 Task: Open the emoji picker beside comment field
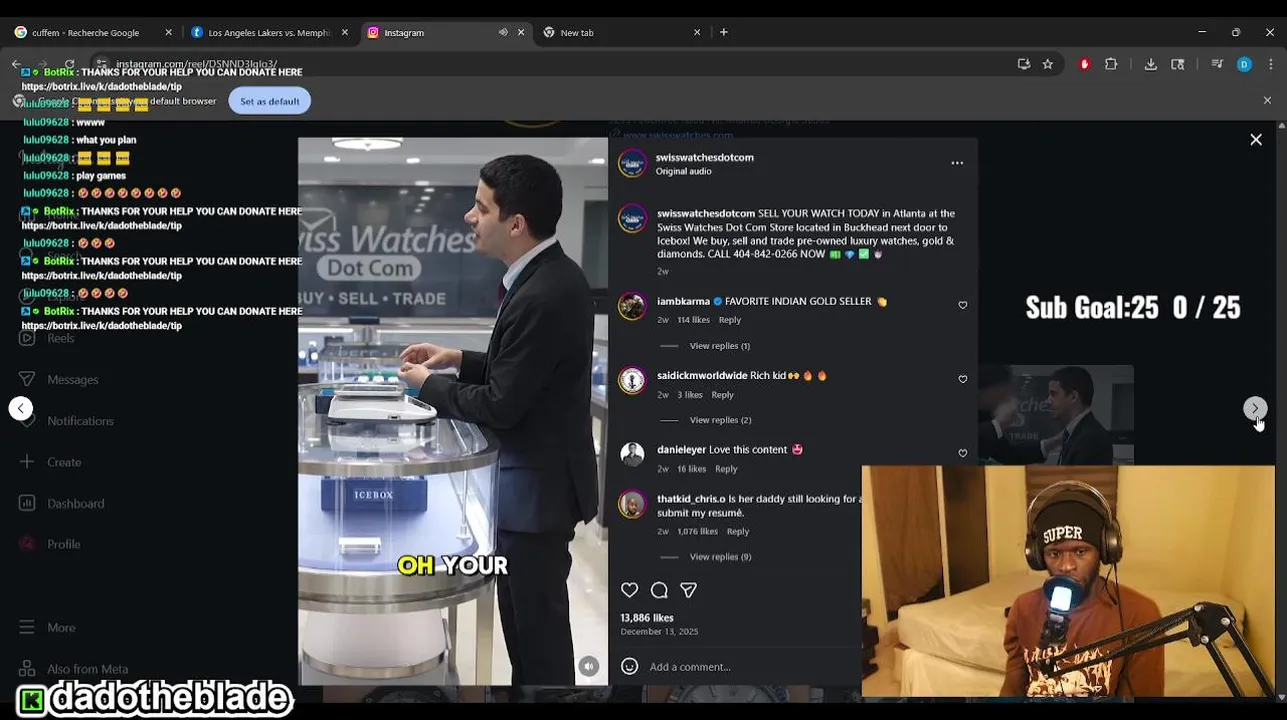coord(630,666)
